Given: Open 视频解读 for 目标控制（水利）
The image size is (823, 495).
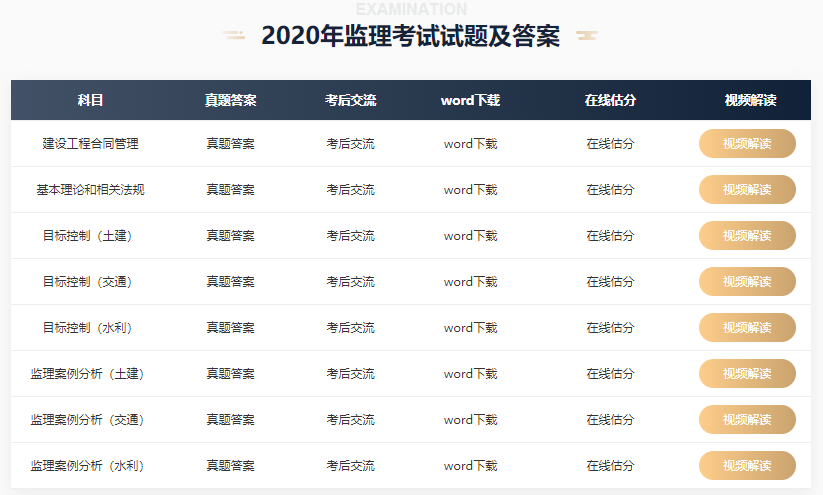Looking at the screenshot, I should pyautogui.click(x=747, y=328).
